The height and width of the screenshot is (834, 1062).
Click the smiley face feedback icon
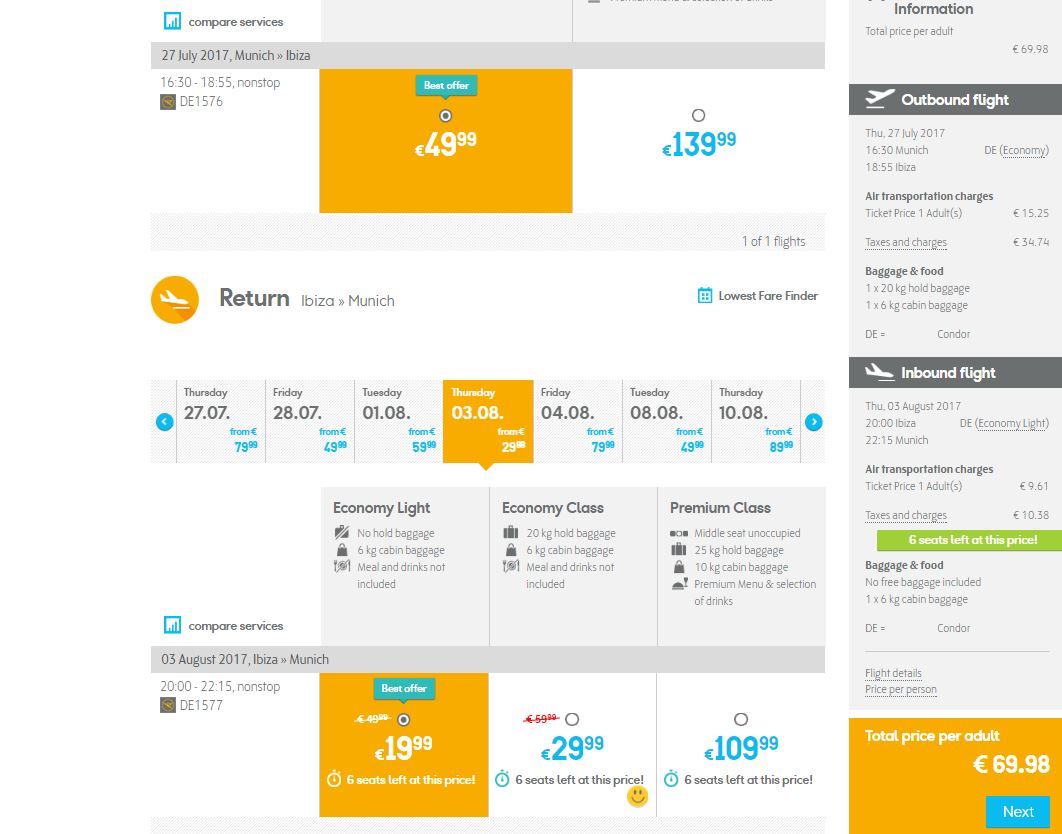[x=637, y=796]
